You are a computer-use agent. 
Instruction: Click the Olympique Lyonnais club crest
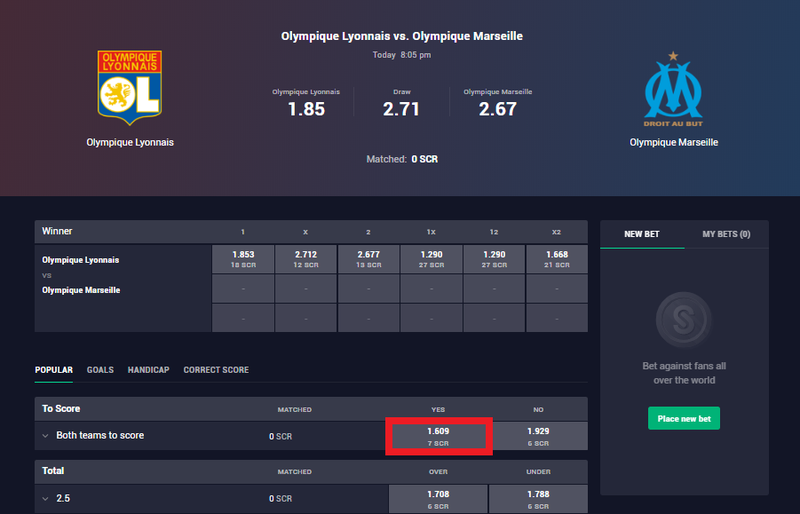click(x=130, y=87)
